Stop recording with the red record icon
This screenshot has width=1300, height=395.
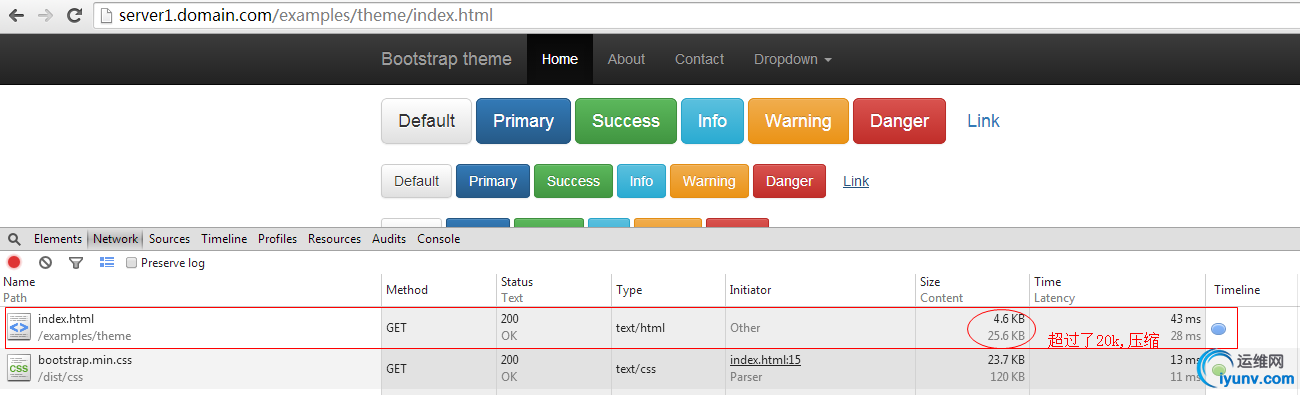pos(14,262)
